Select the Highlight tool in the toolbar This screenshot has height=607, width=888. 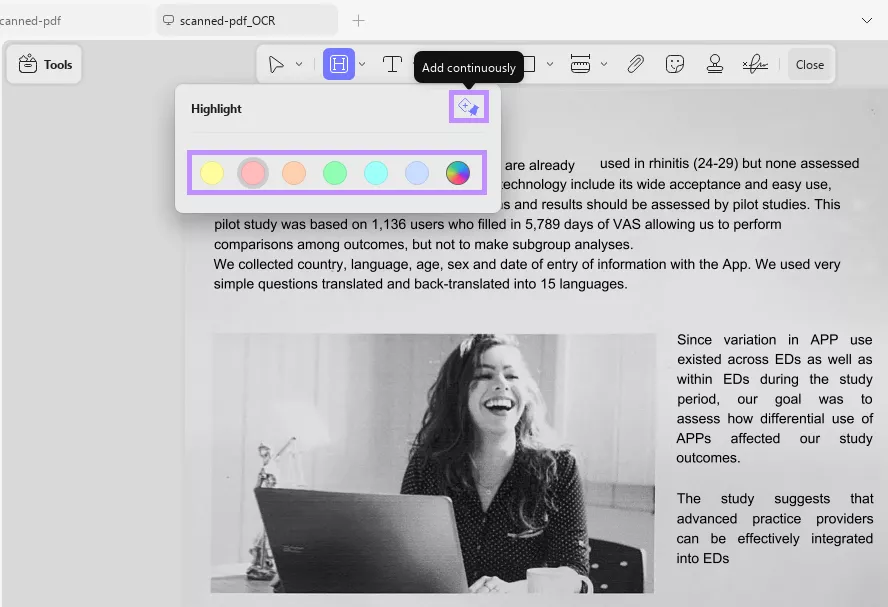pos(340,63)
